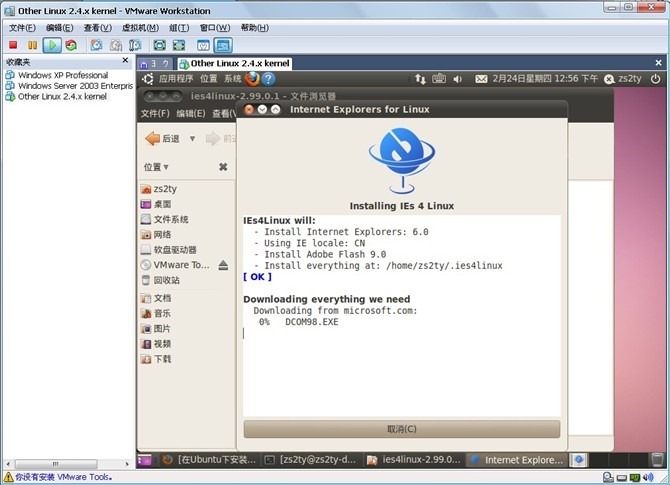
Task: Select Windows Server 2003 Enterprise in favorites
Action: [69, 86]
